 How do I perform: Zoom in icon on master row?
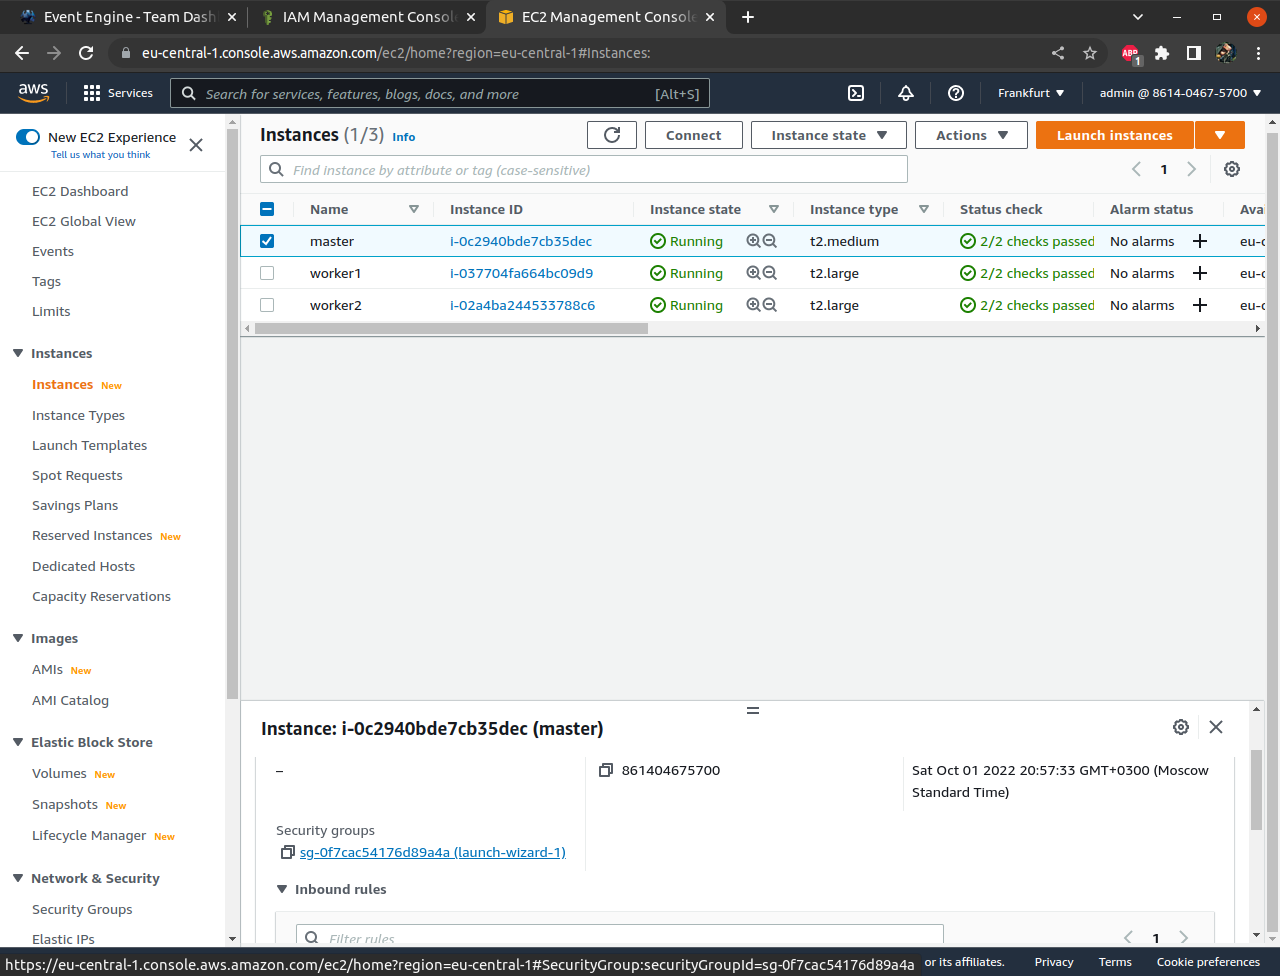(x=753, y=241)
